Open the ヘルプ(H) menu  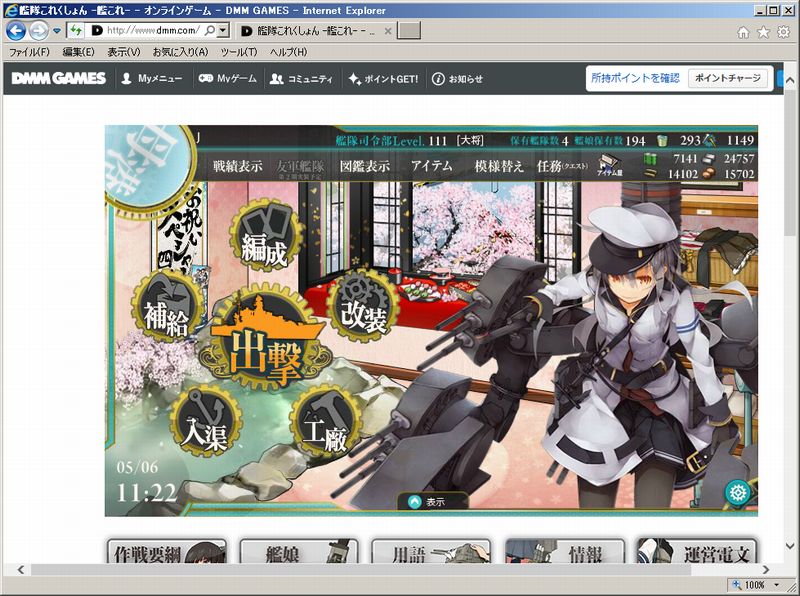pyautogui.click(x=288, y=52)
